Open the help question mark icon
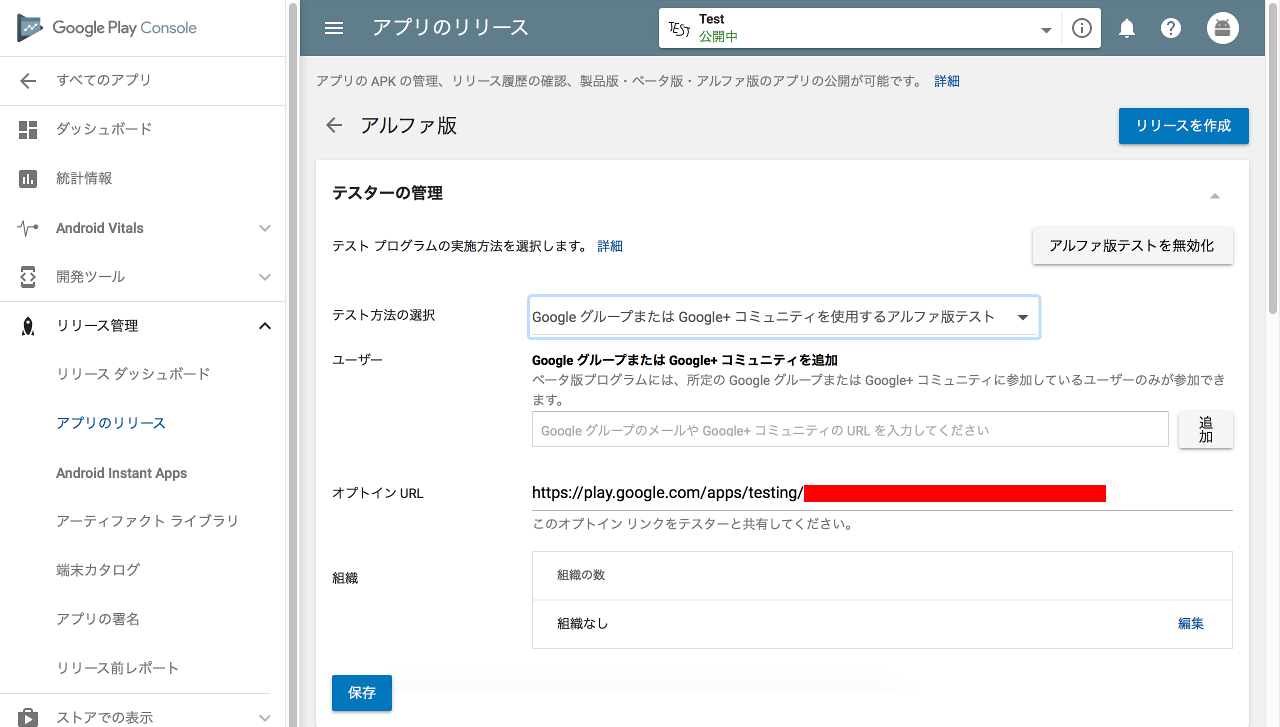This screenshot has width=1280, height=727. pos(1171,28)
